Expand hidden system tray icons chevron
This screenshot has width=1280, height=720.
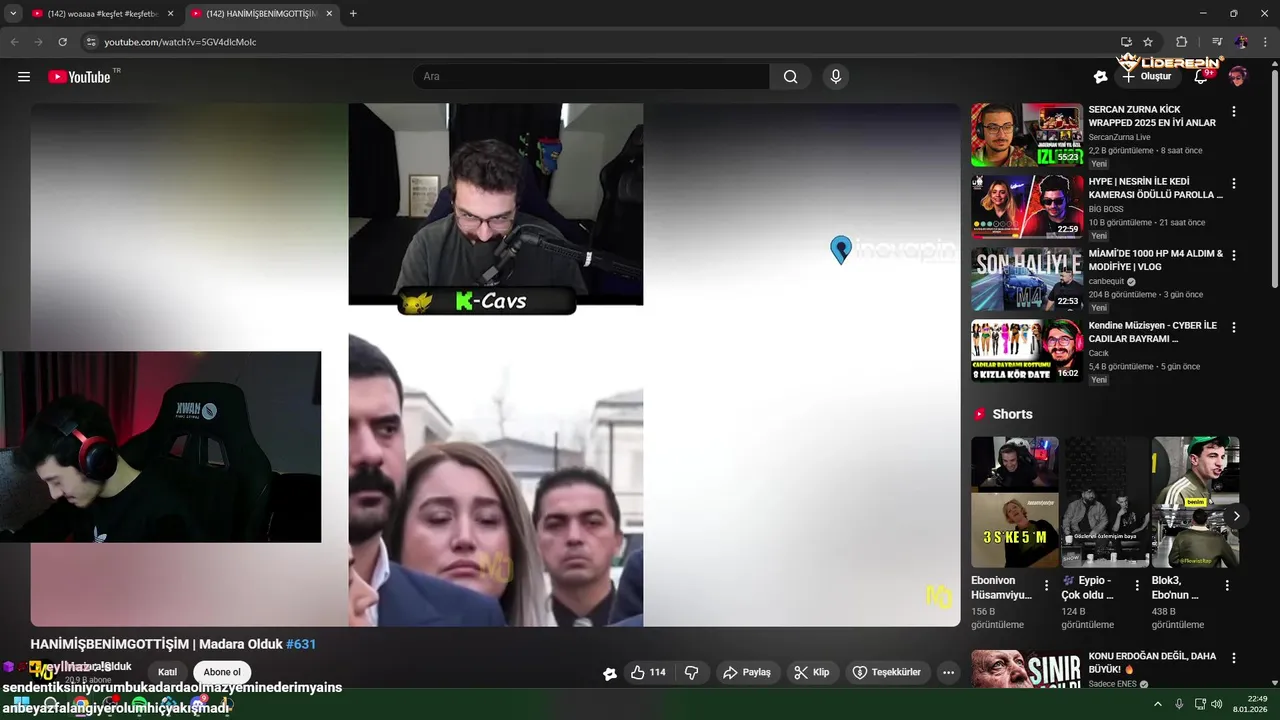1158,704
